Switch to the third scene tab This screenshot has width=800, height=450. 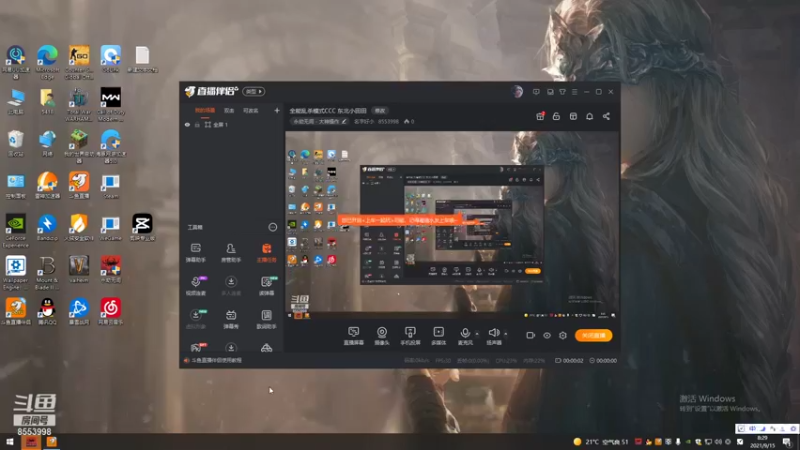pos(251,110)
